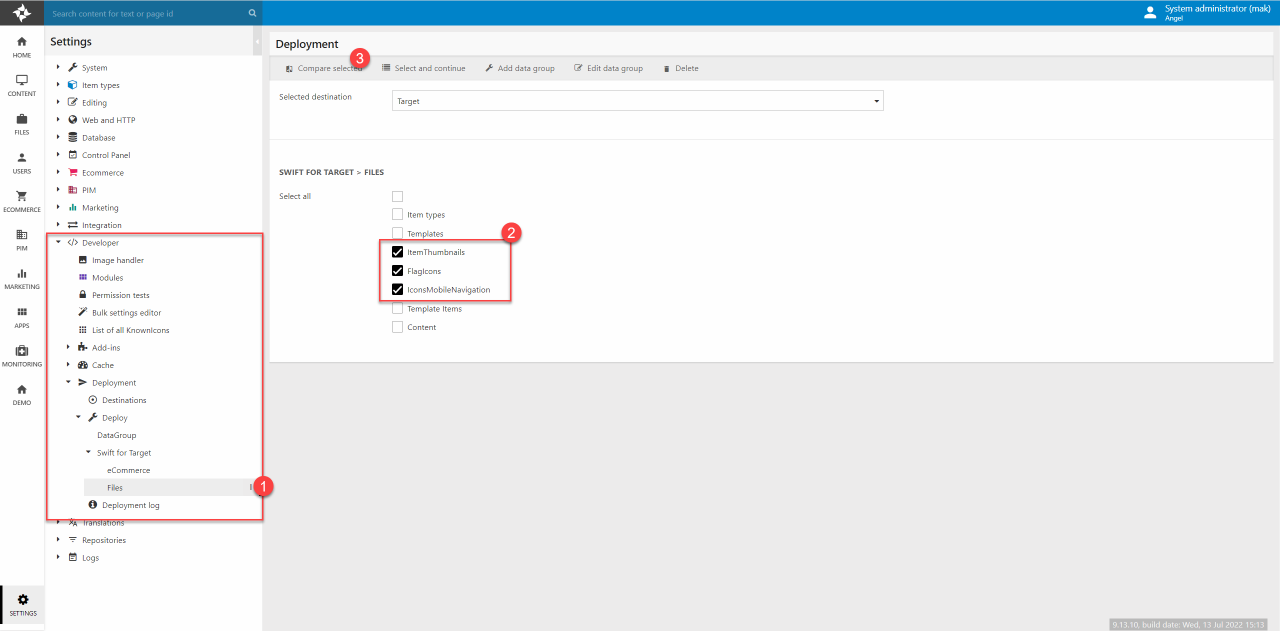Viewport: 1280px width, 631px height.
Task: Open the Files section in left navigation
Action: (x=22, y=124)
